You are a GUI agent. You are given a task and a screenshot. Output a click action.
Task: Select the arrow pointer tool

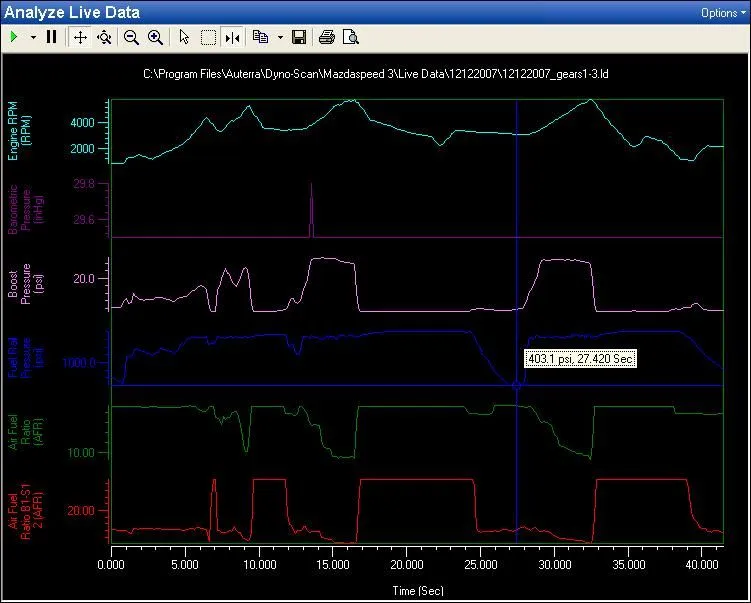[184, 37]
